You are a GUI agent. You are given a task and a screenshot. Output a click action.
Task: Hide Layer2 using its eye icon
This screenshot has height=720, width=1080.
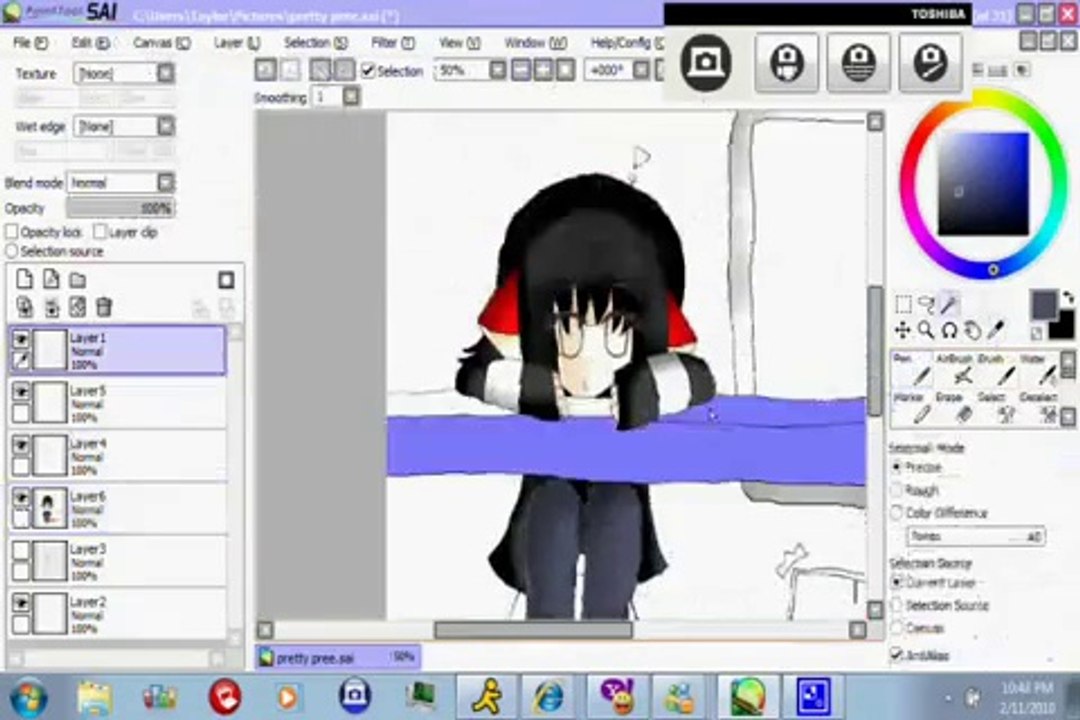21,604
